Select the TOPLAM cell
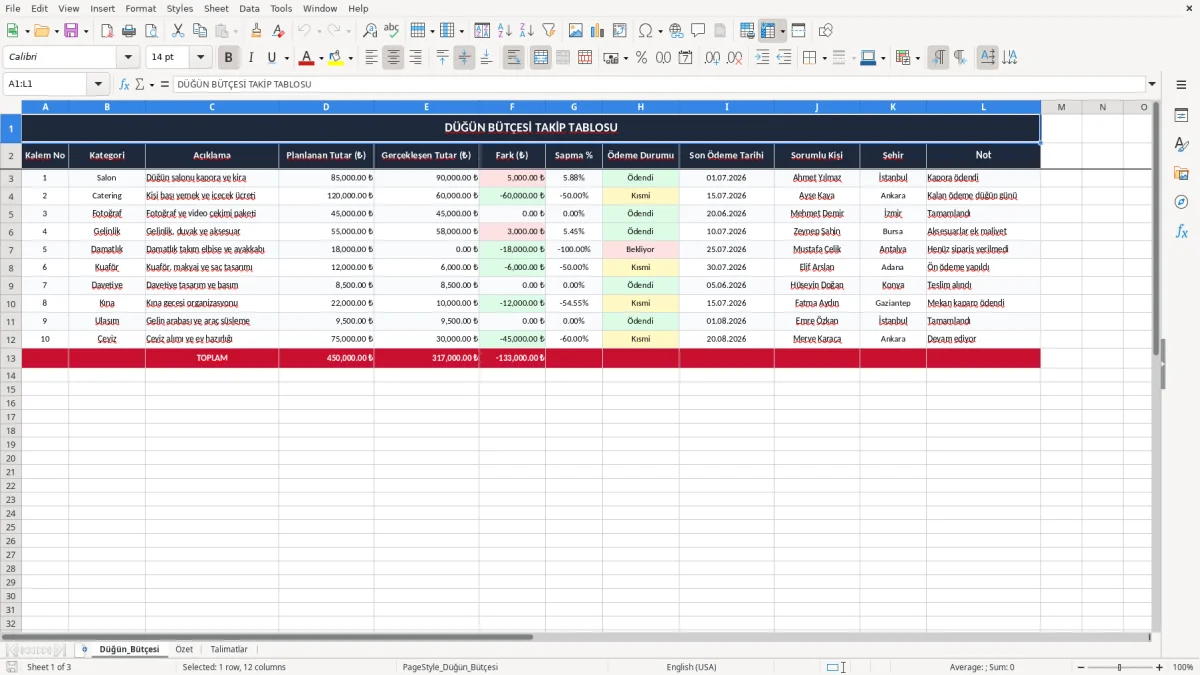Screen dimensions: 1200x675 pos(211,358)
